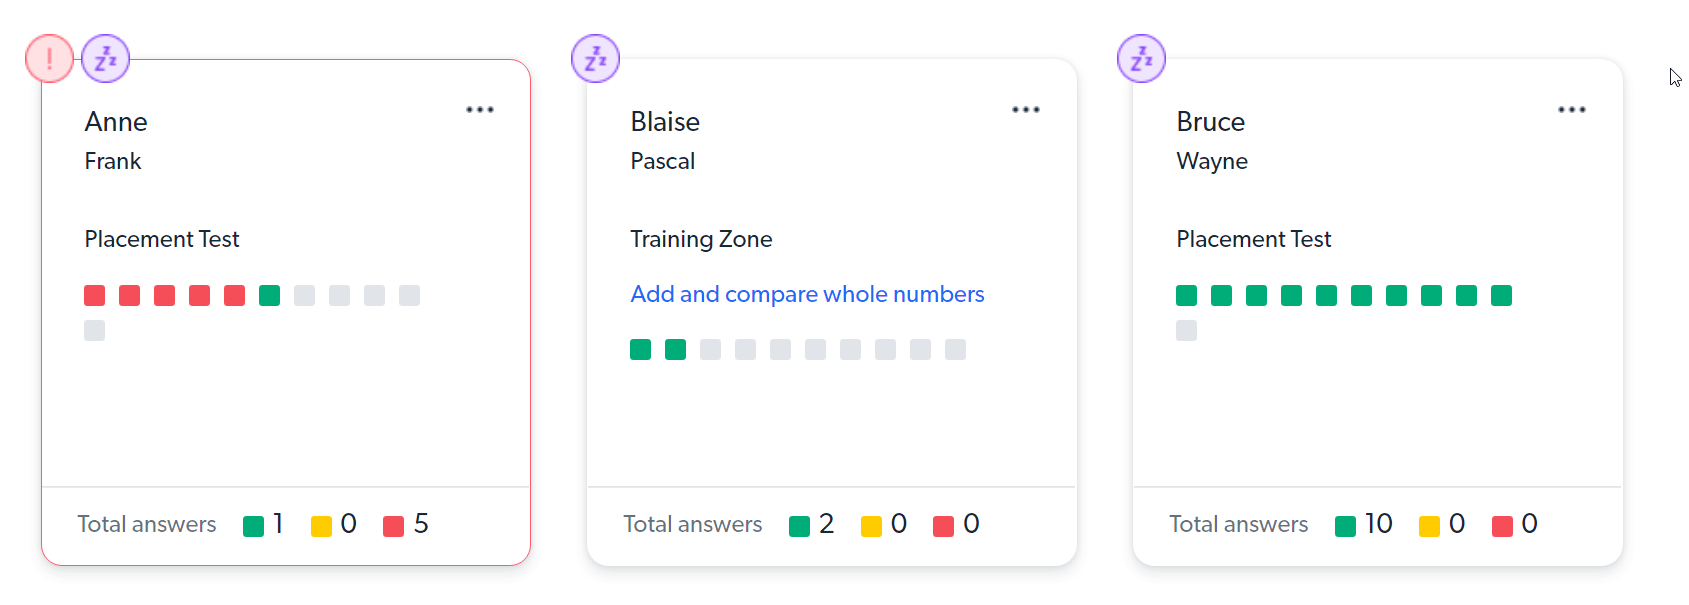Click the sleeping status icon on Bruce's card
This screenshot has height=605, width=1689.
1141,59
